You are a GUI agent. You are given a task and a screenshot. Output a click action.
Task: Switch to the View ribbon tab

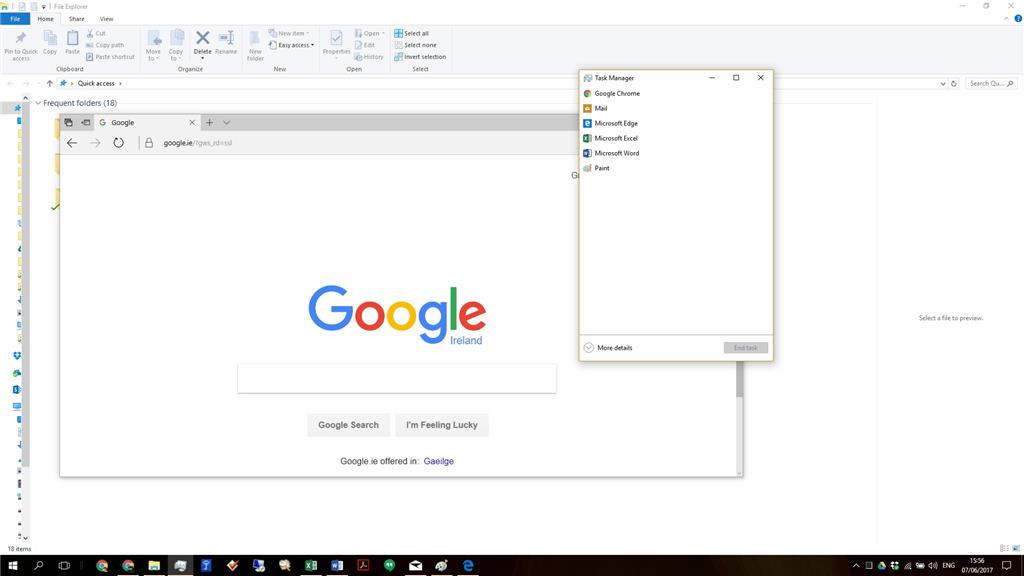click(106, 19)
